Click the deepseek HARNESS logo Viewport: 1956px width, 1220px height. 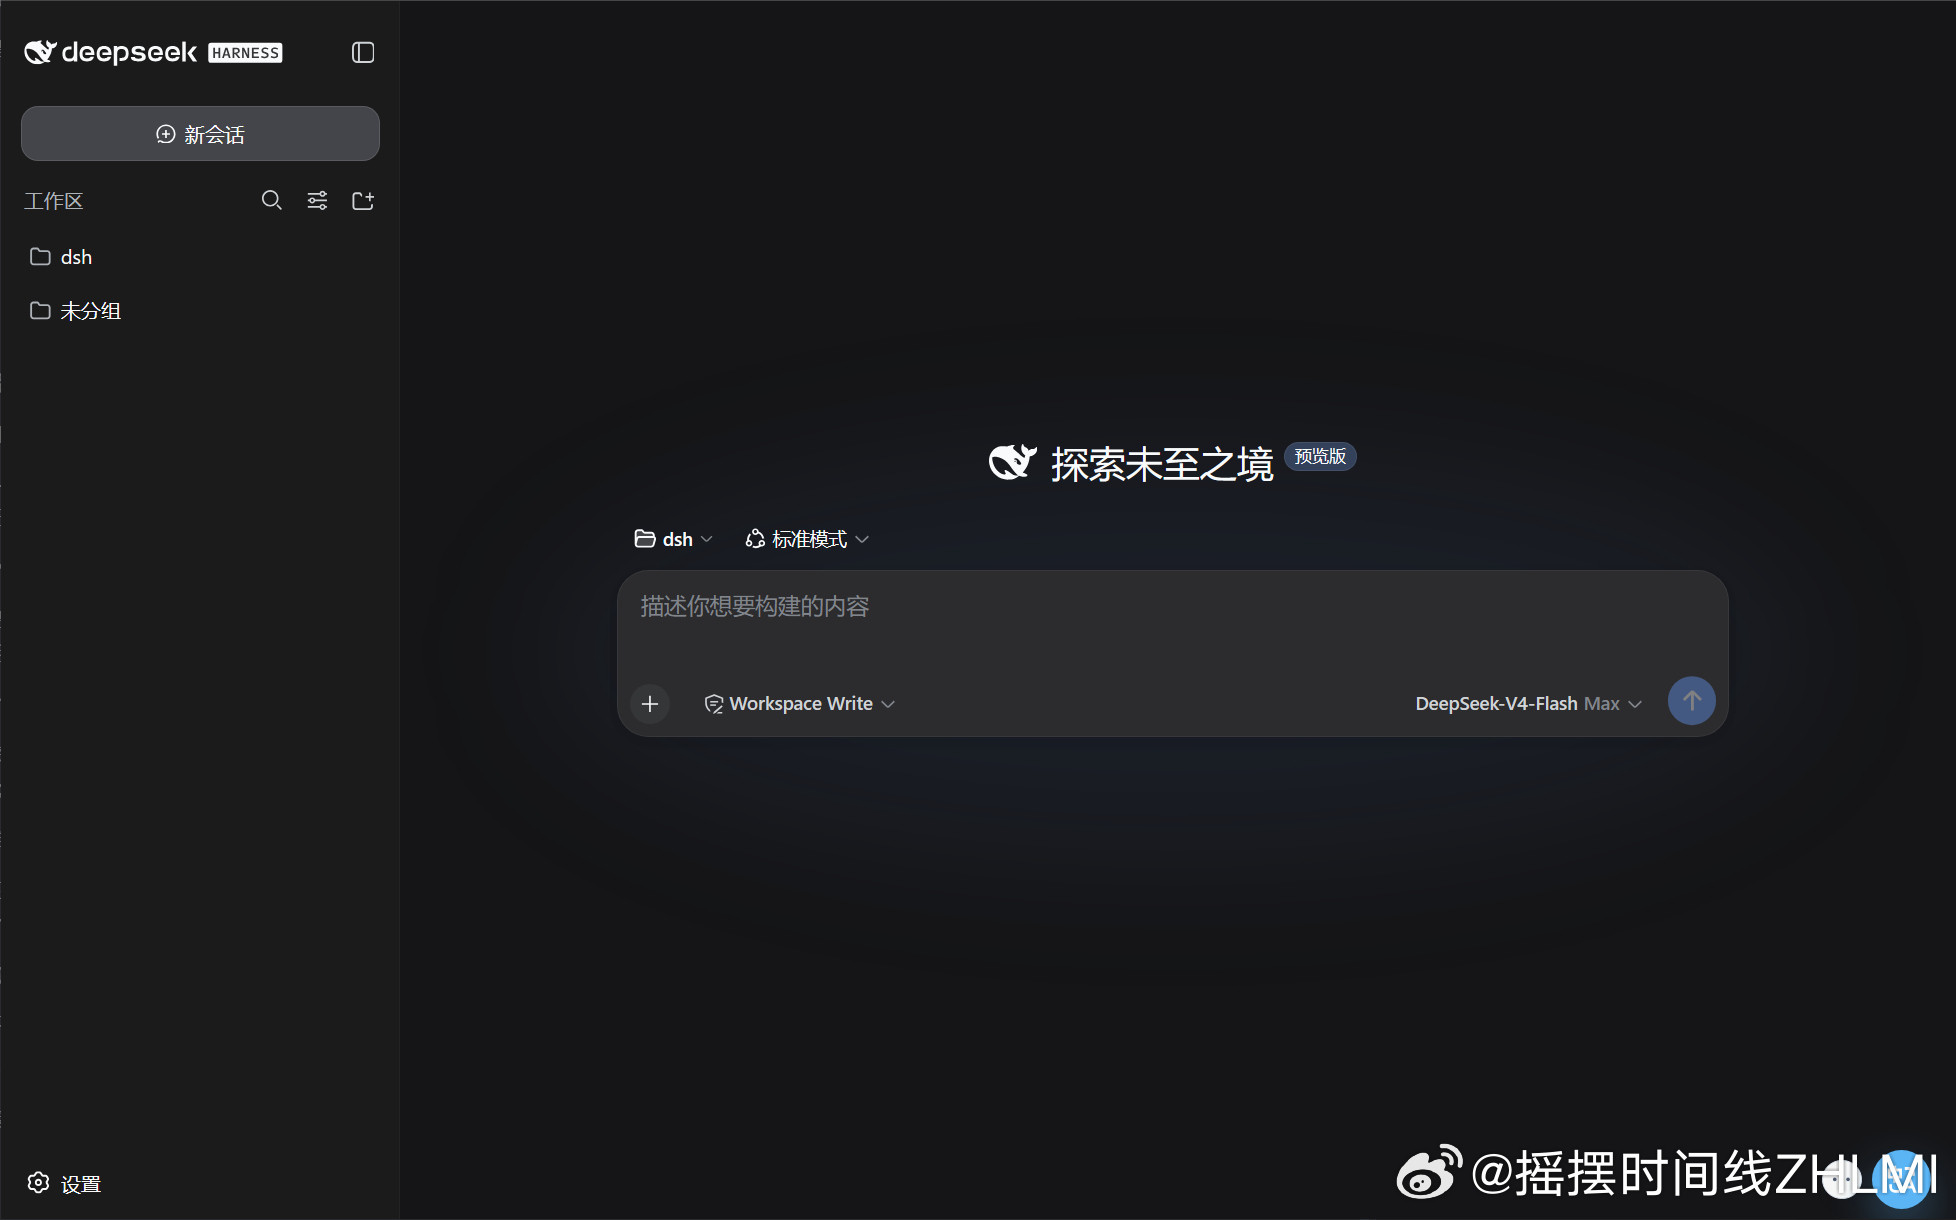point(153,52)
